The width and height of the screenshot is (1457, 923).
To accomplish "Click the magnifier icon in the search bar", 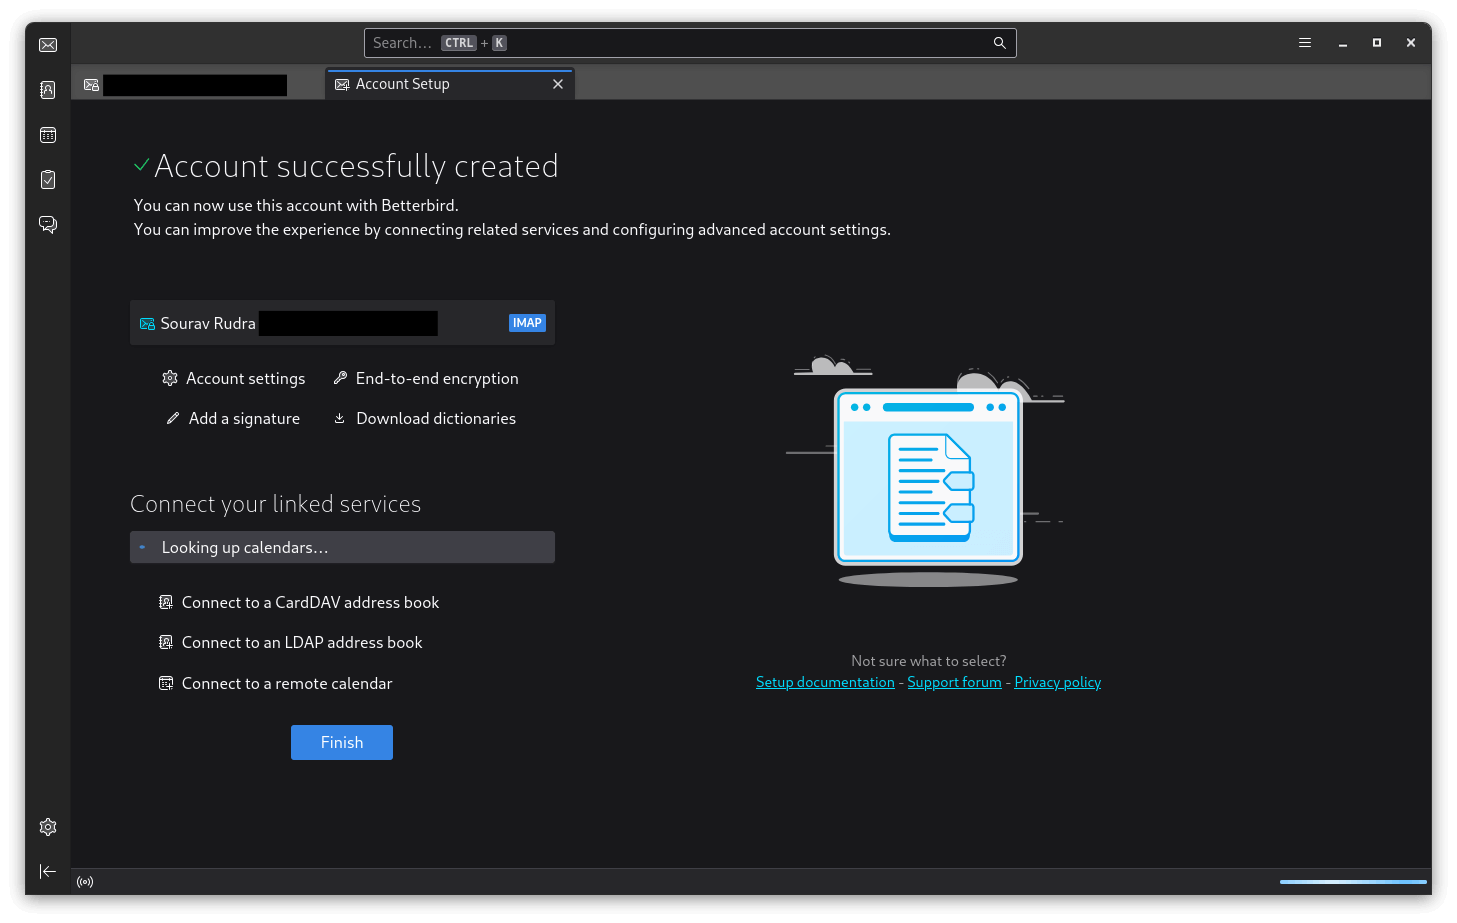I will (x=999, y=42).
